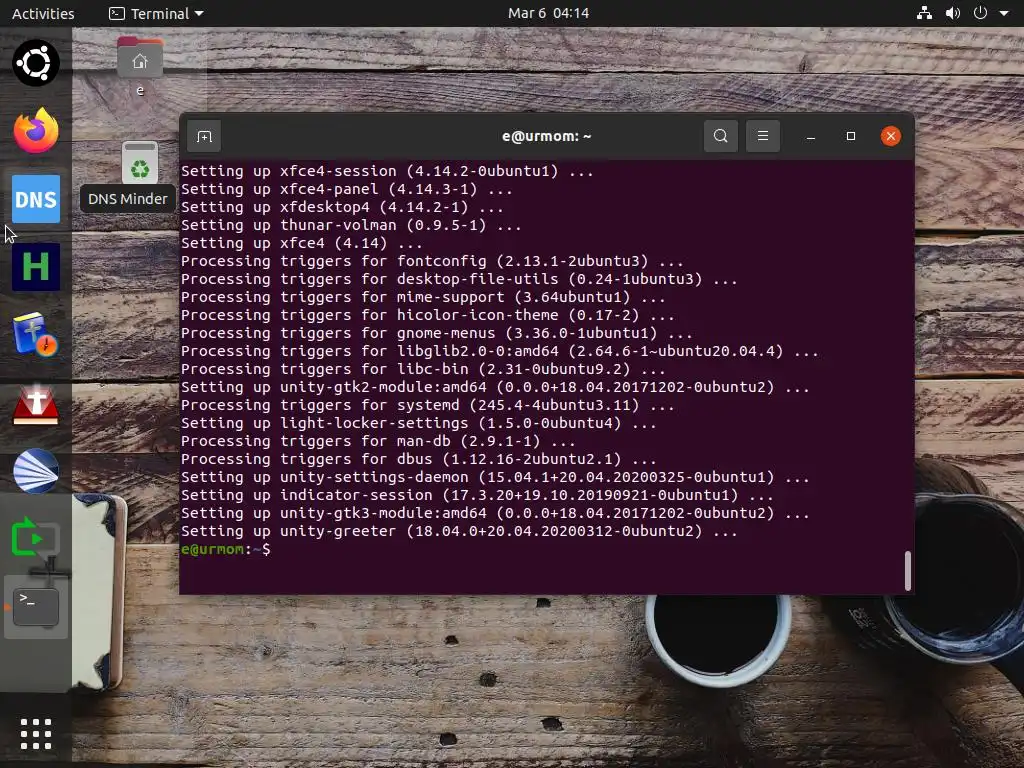Click the 'triggers for libc-bin' line
Viewport: 1024px width, 768px height.
coord(423,369)
